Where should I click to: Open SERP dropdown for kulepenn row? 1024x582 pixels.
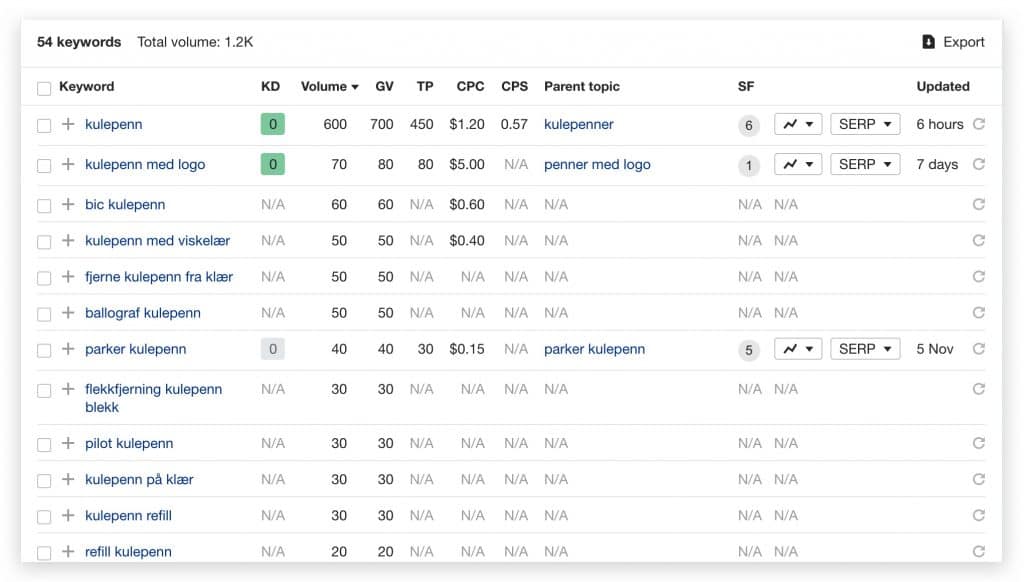865,124
